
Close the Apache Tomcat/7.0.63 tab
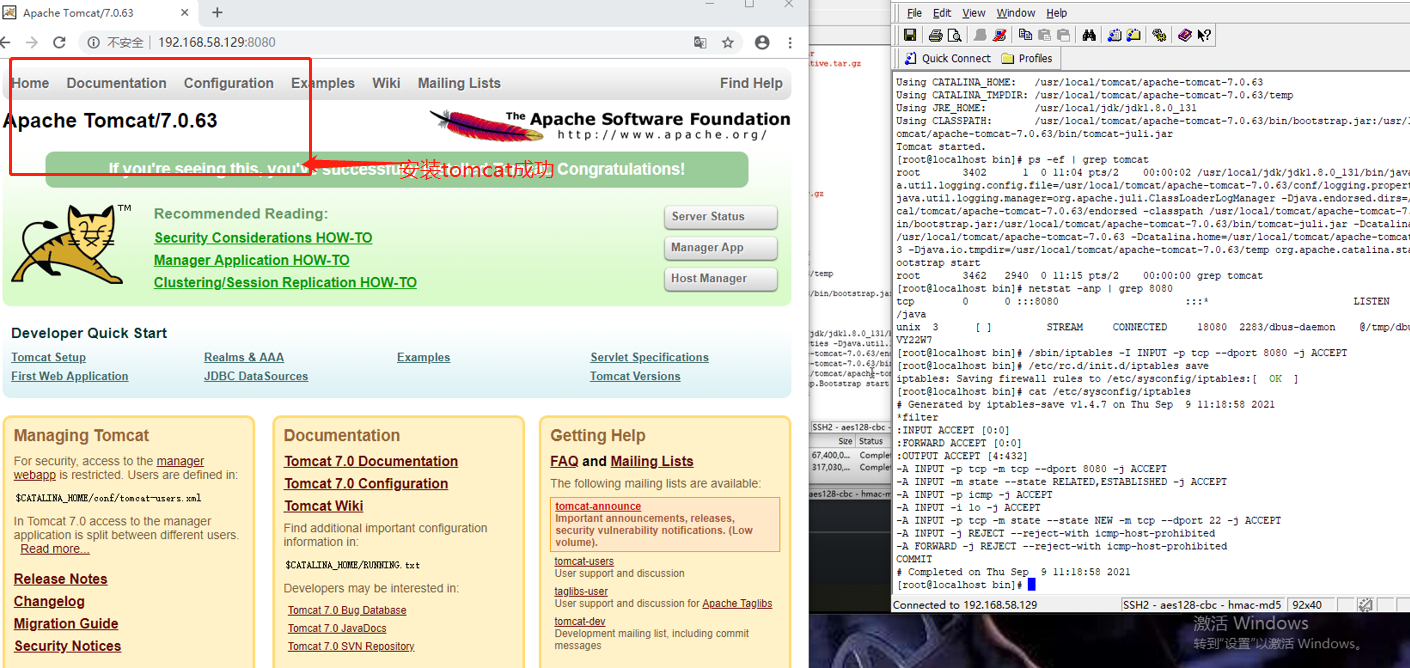187,13
